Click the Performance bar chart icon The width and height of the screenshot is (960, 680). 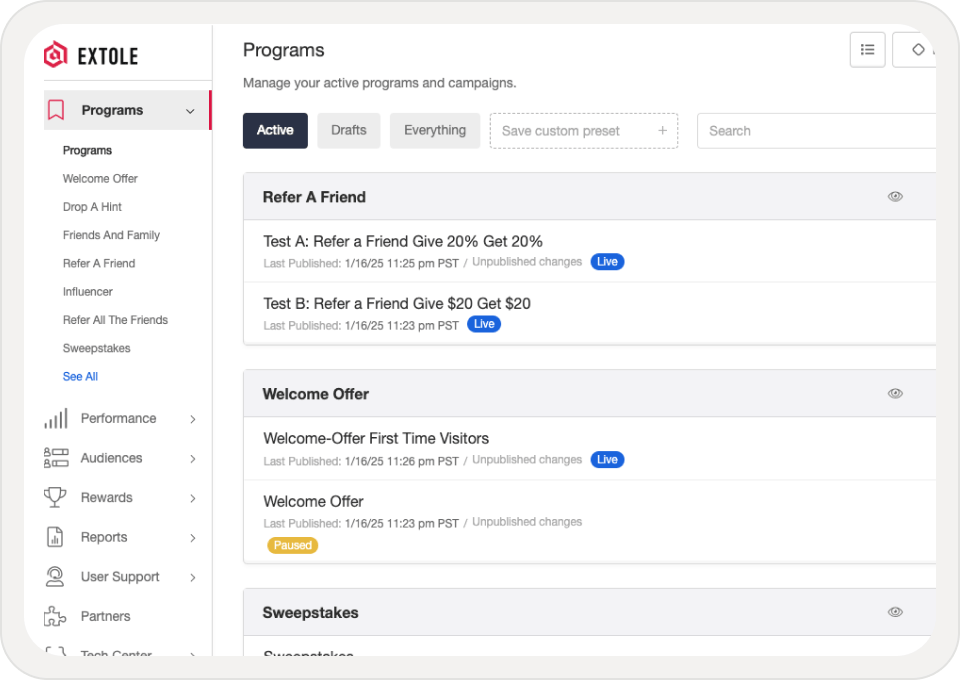tap(56, 419)
